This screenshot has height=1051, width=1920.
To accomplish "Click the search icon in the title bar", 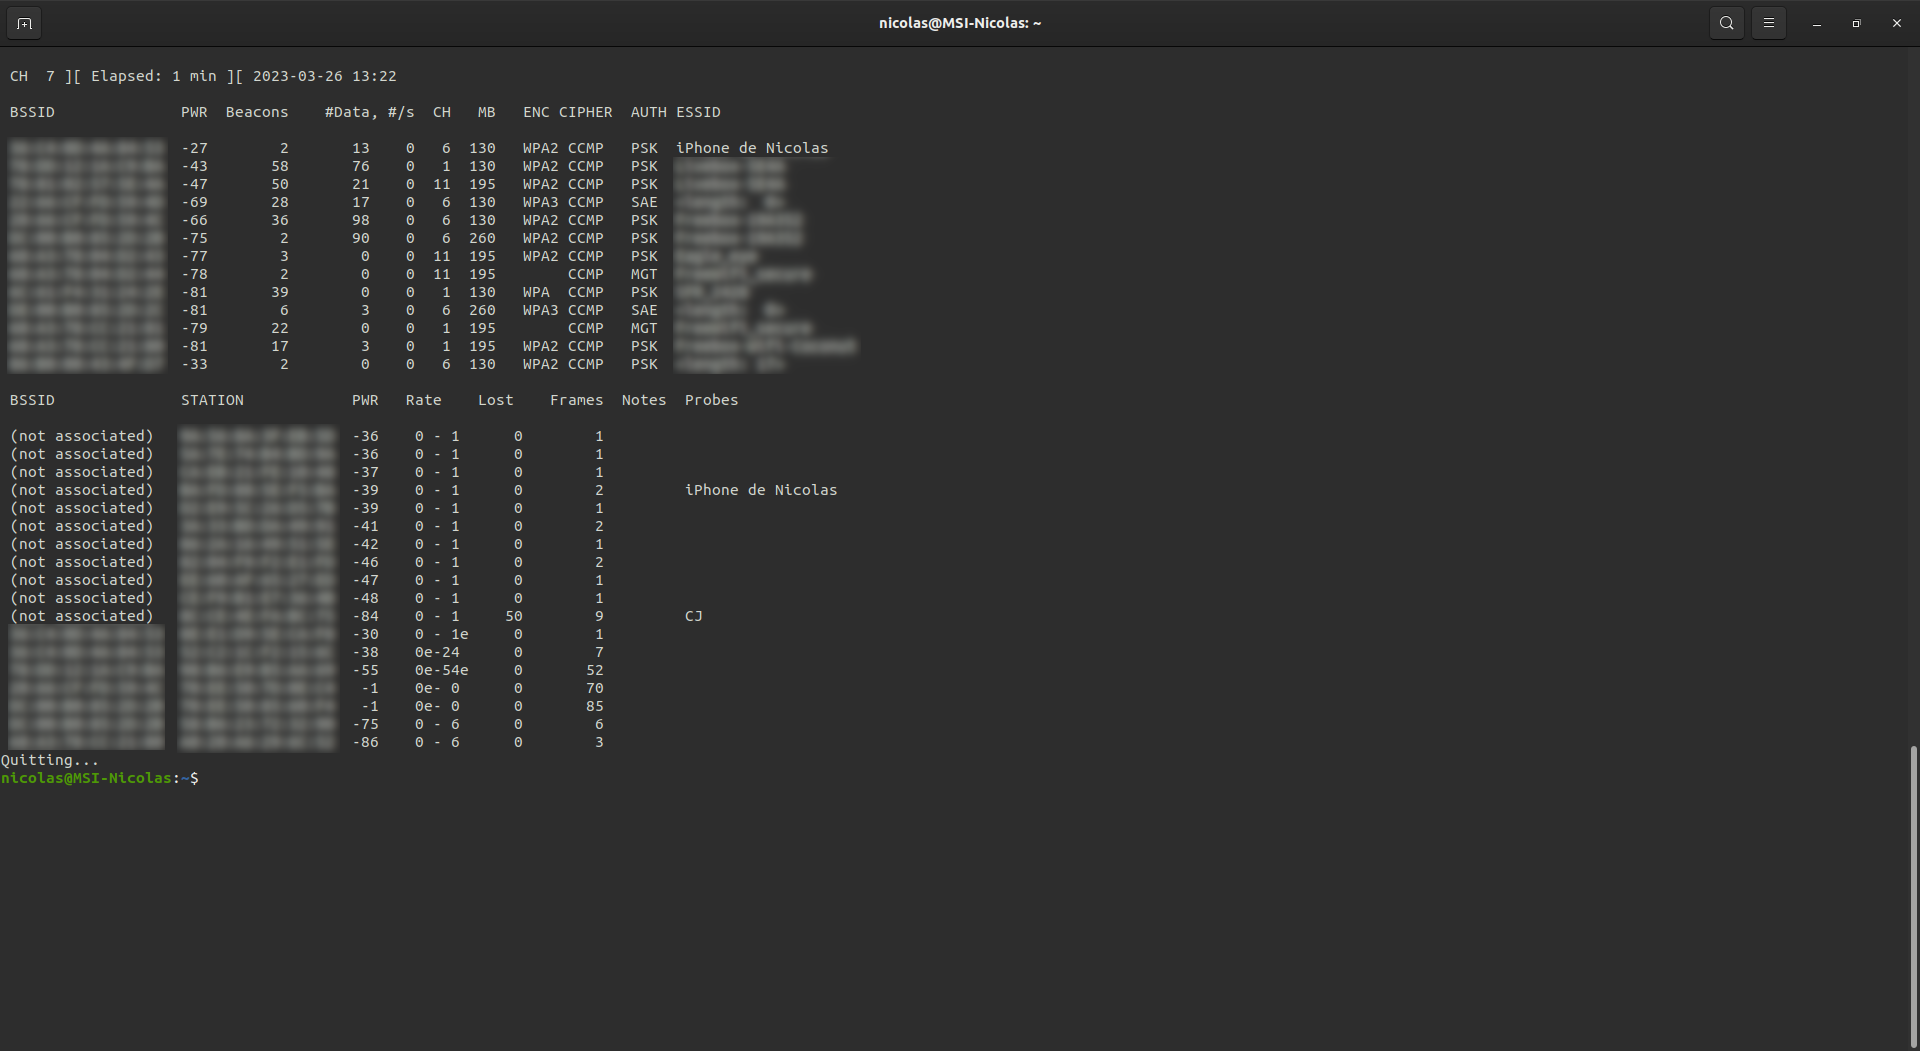I will click(1726, 23).
